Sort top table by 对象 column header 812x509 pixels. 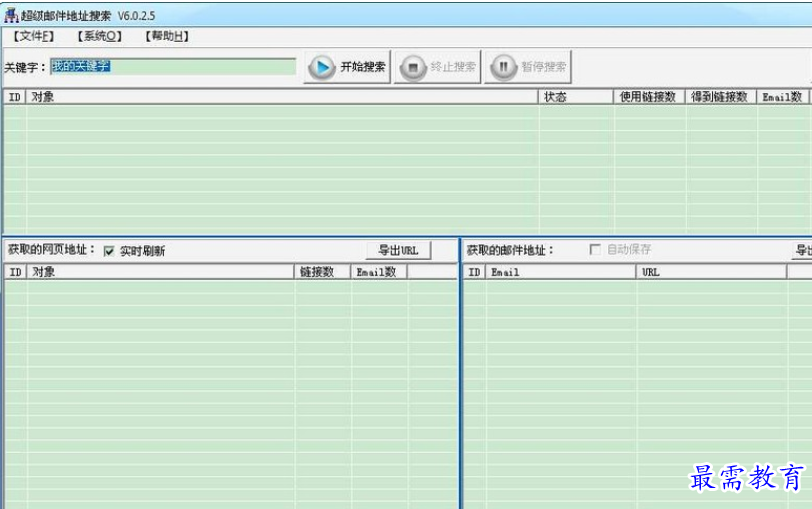pos(282,97)
